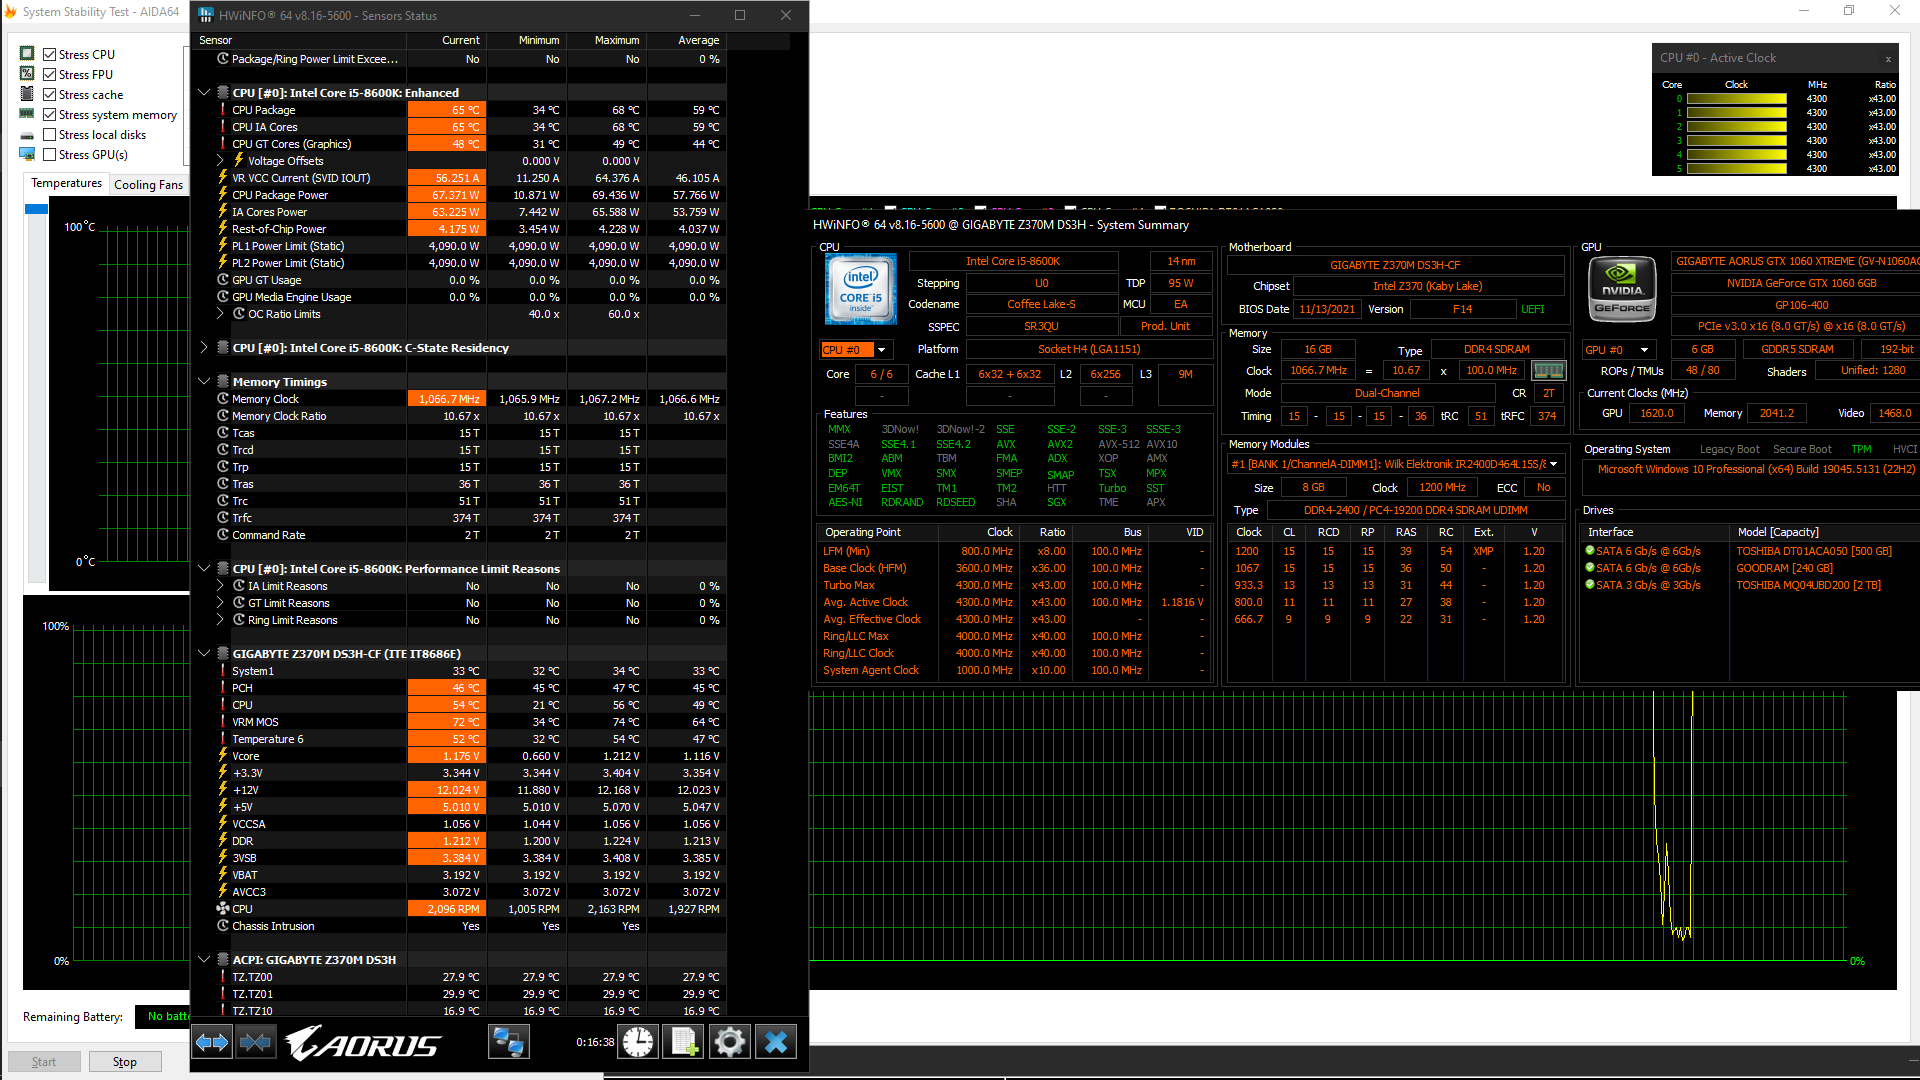Open the memory module BANK 1 dropdown
Screen dimensions: 1920x1080
[1553, 464]
